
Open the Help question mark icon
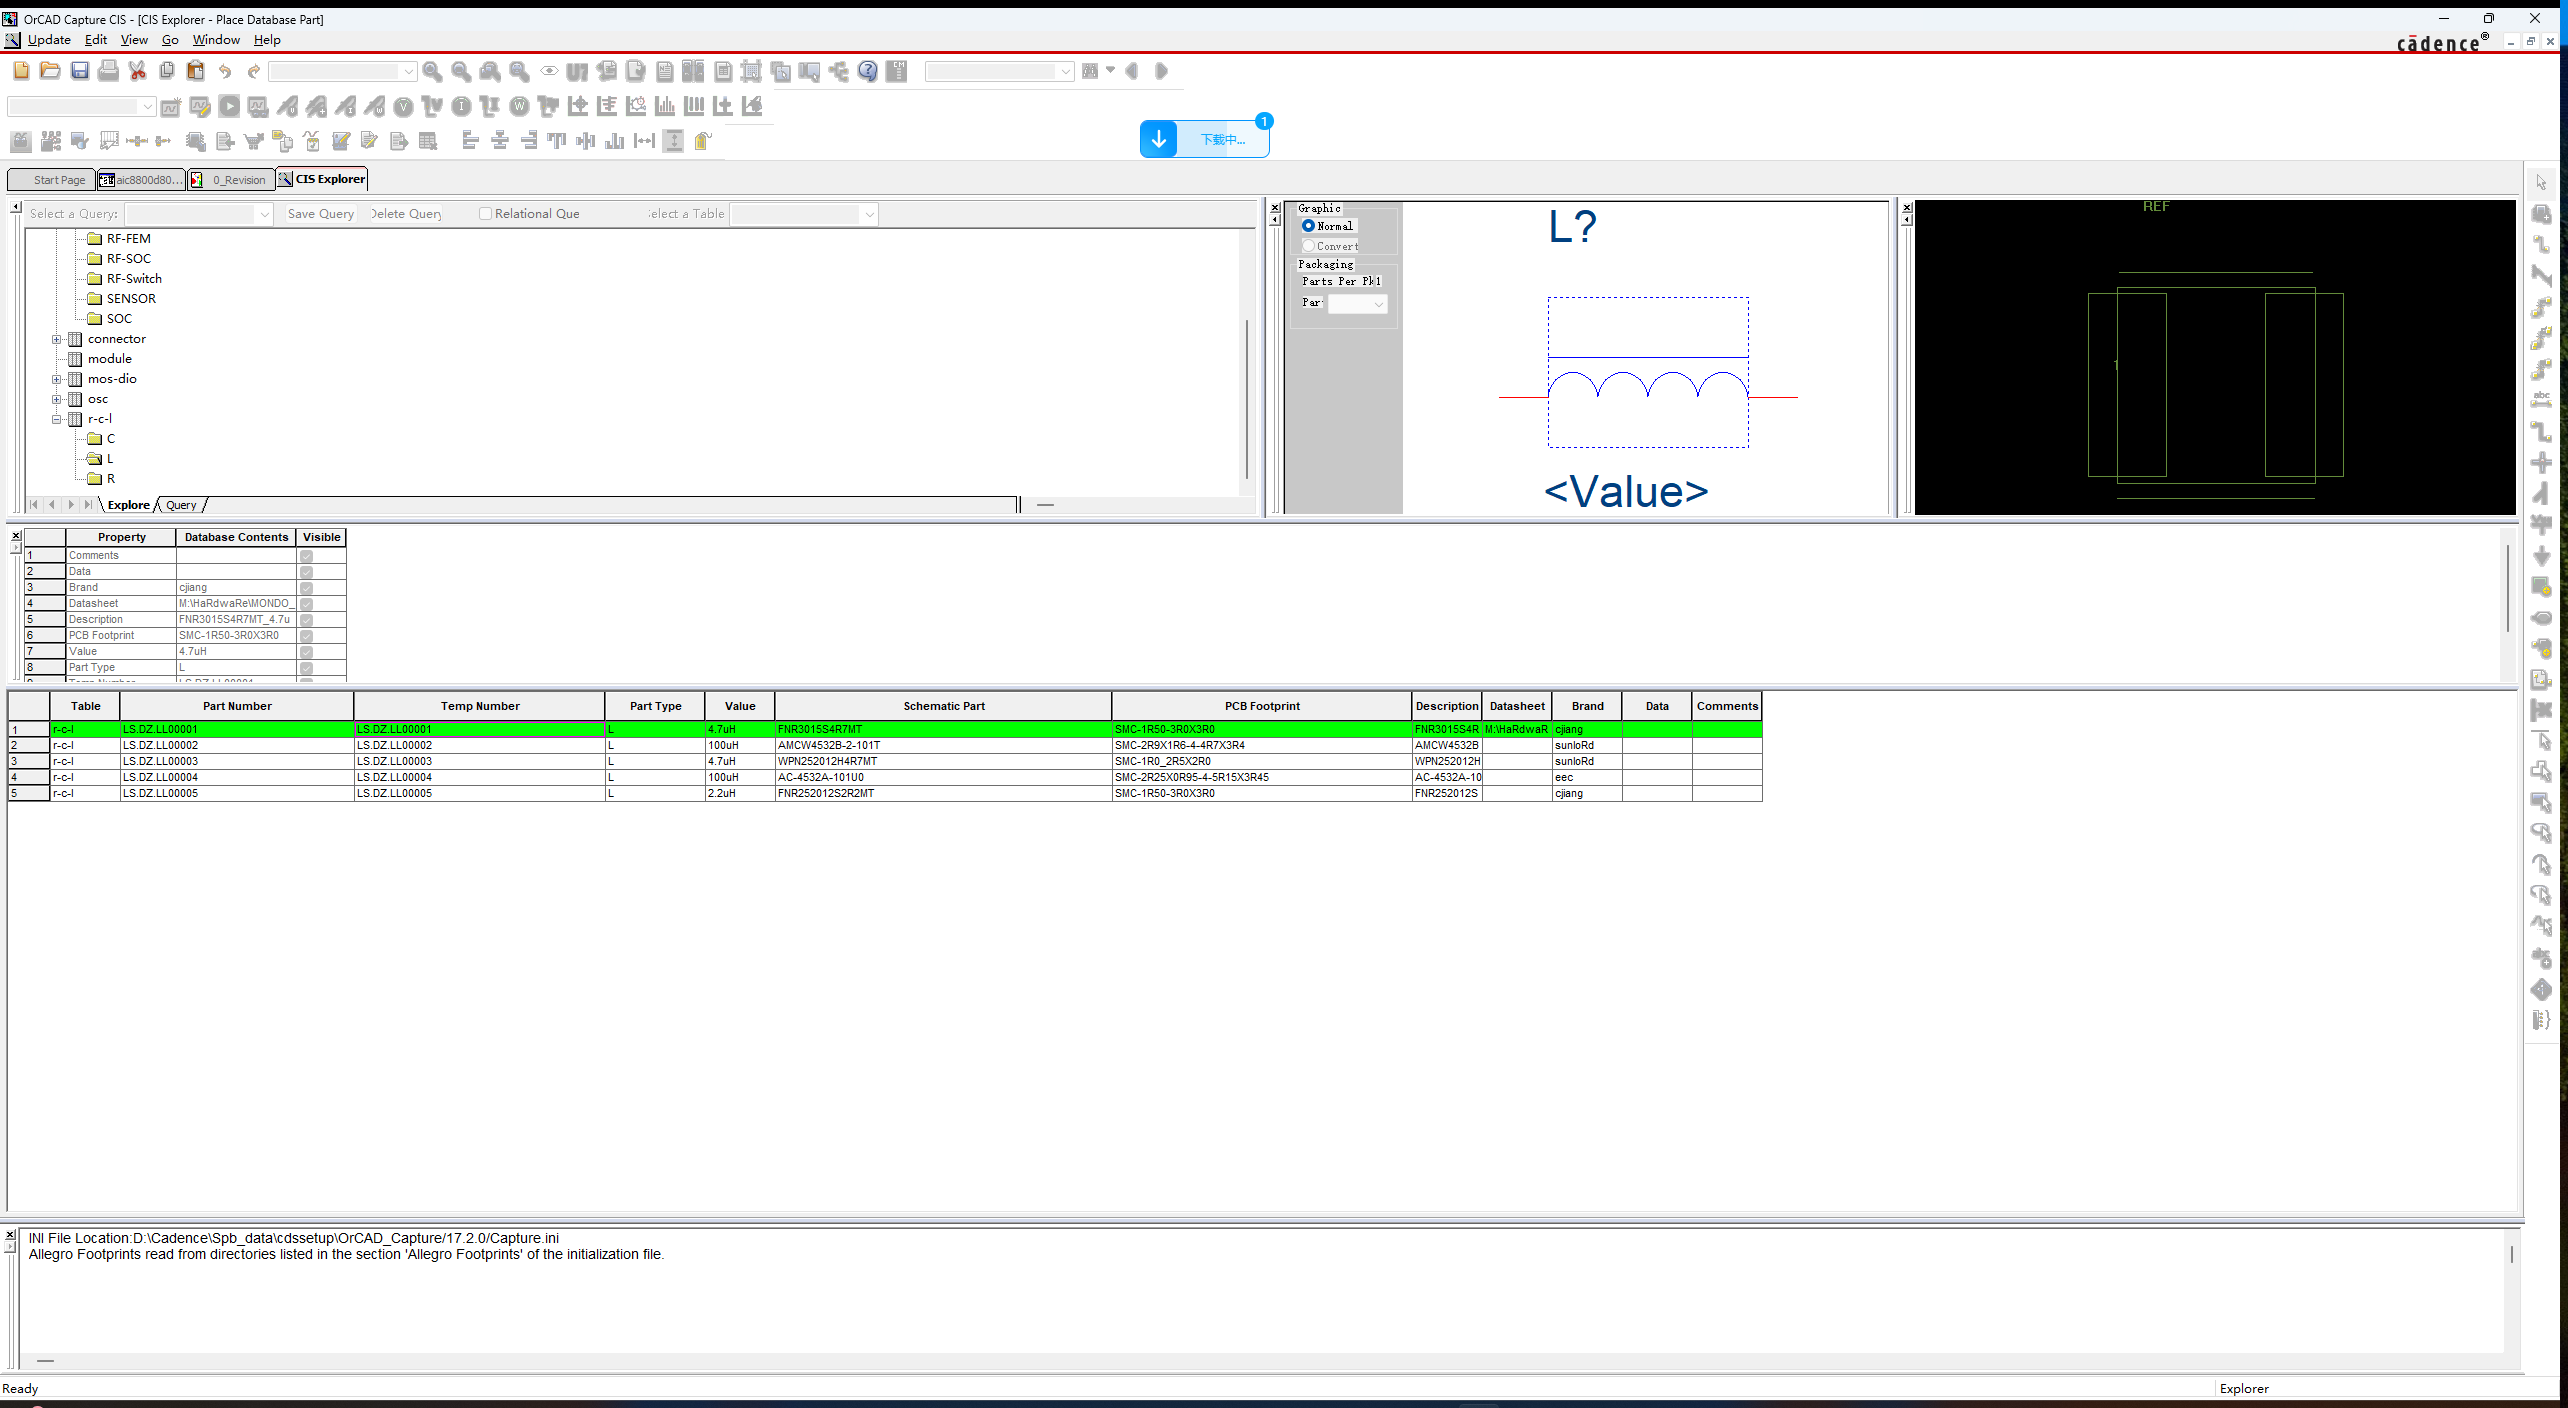[x=867, y=71]
